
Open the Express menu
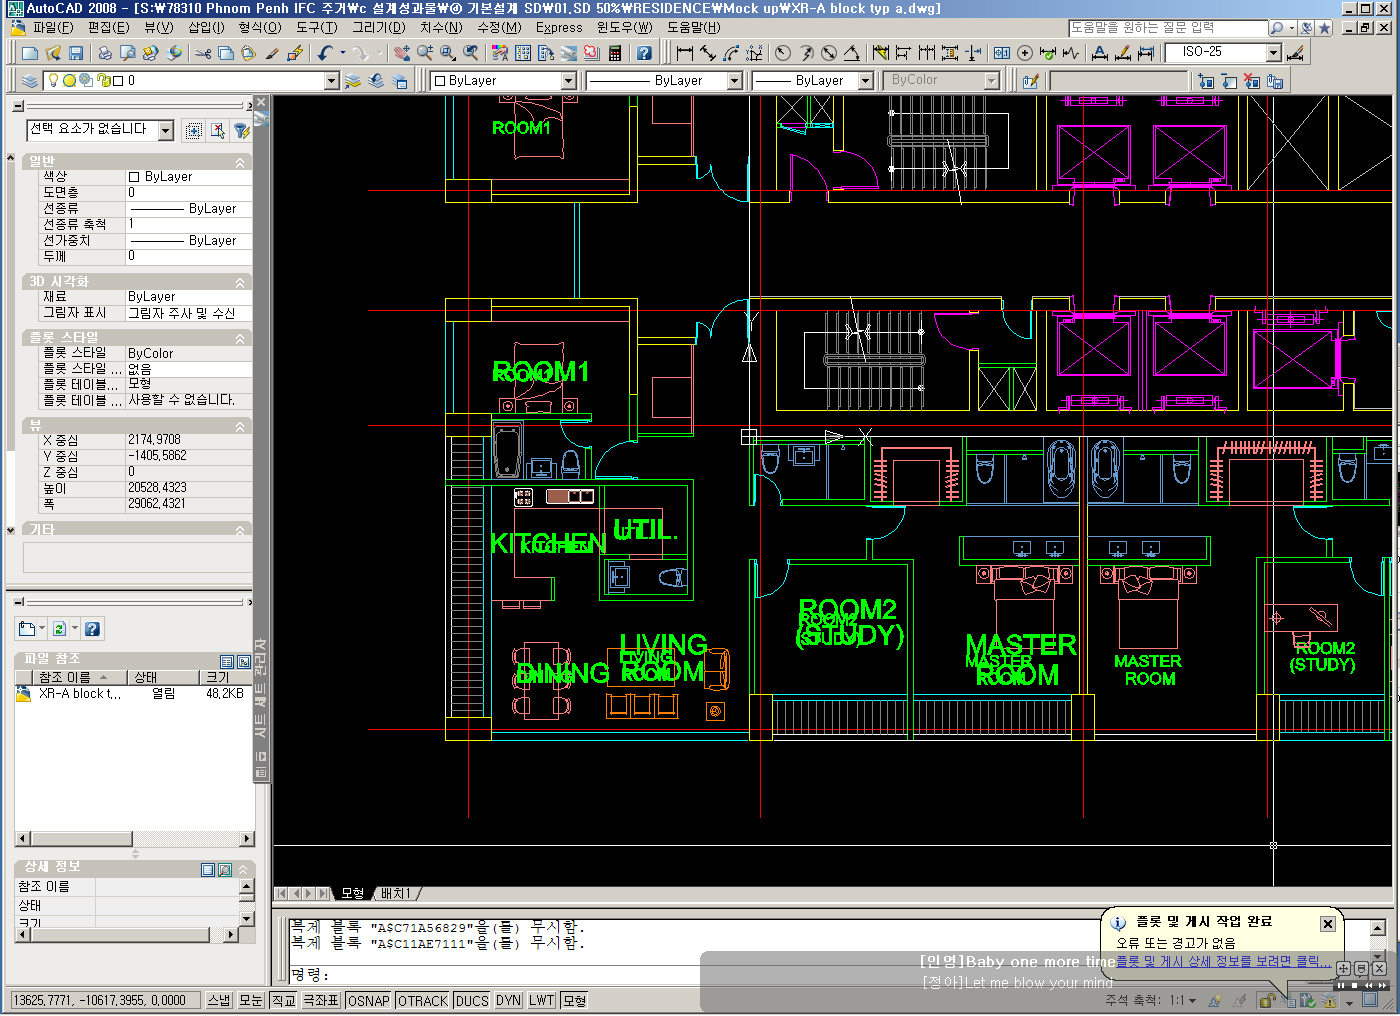558,28
